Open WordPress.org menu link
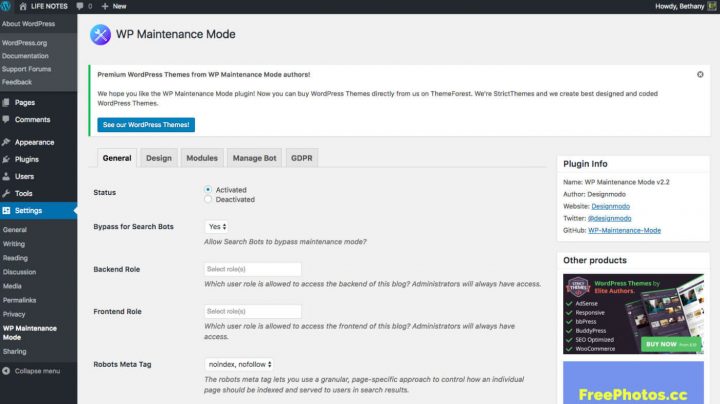Image resolution: width=720 pixels, height=404 pixels. pos(24,43)
